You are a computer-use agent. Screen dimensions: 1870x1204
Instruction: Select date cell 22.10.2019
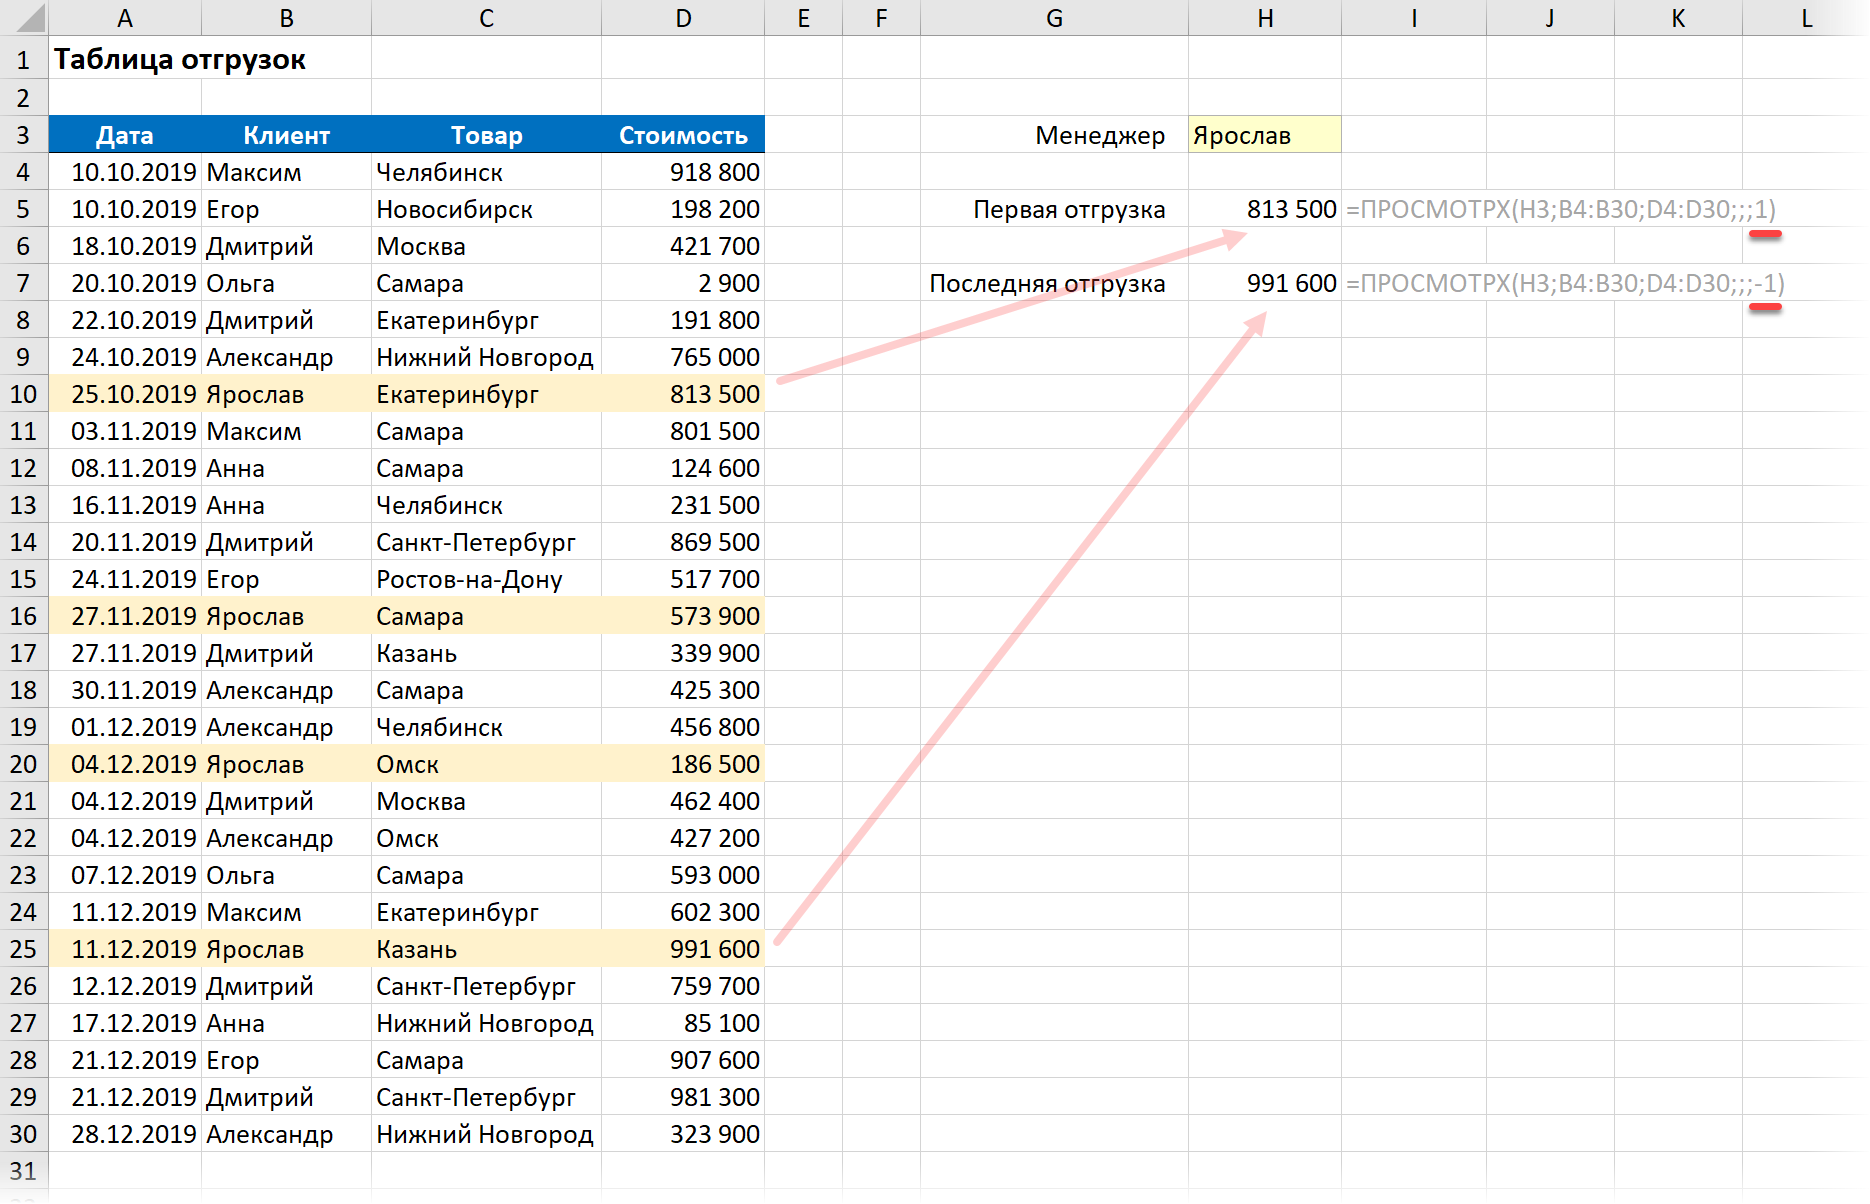[x=125, y=320]
